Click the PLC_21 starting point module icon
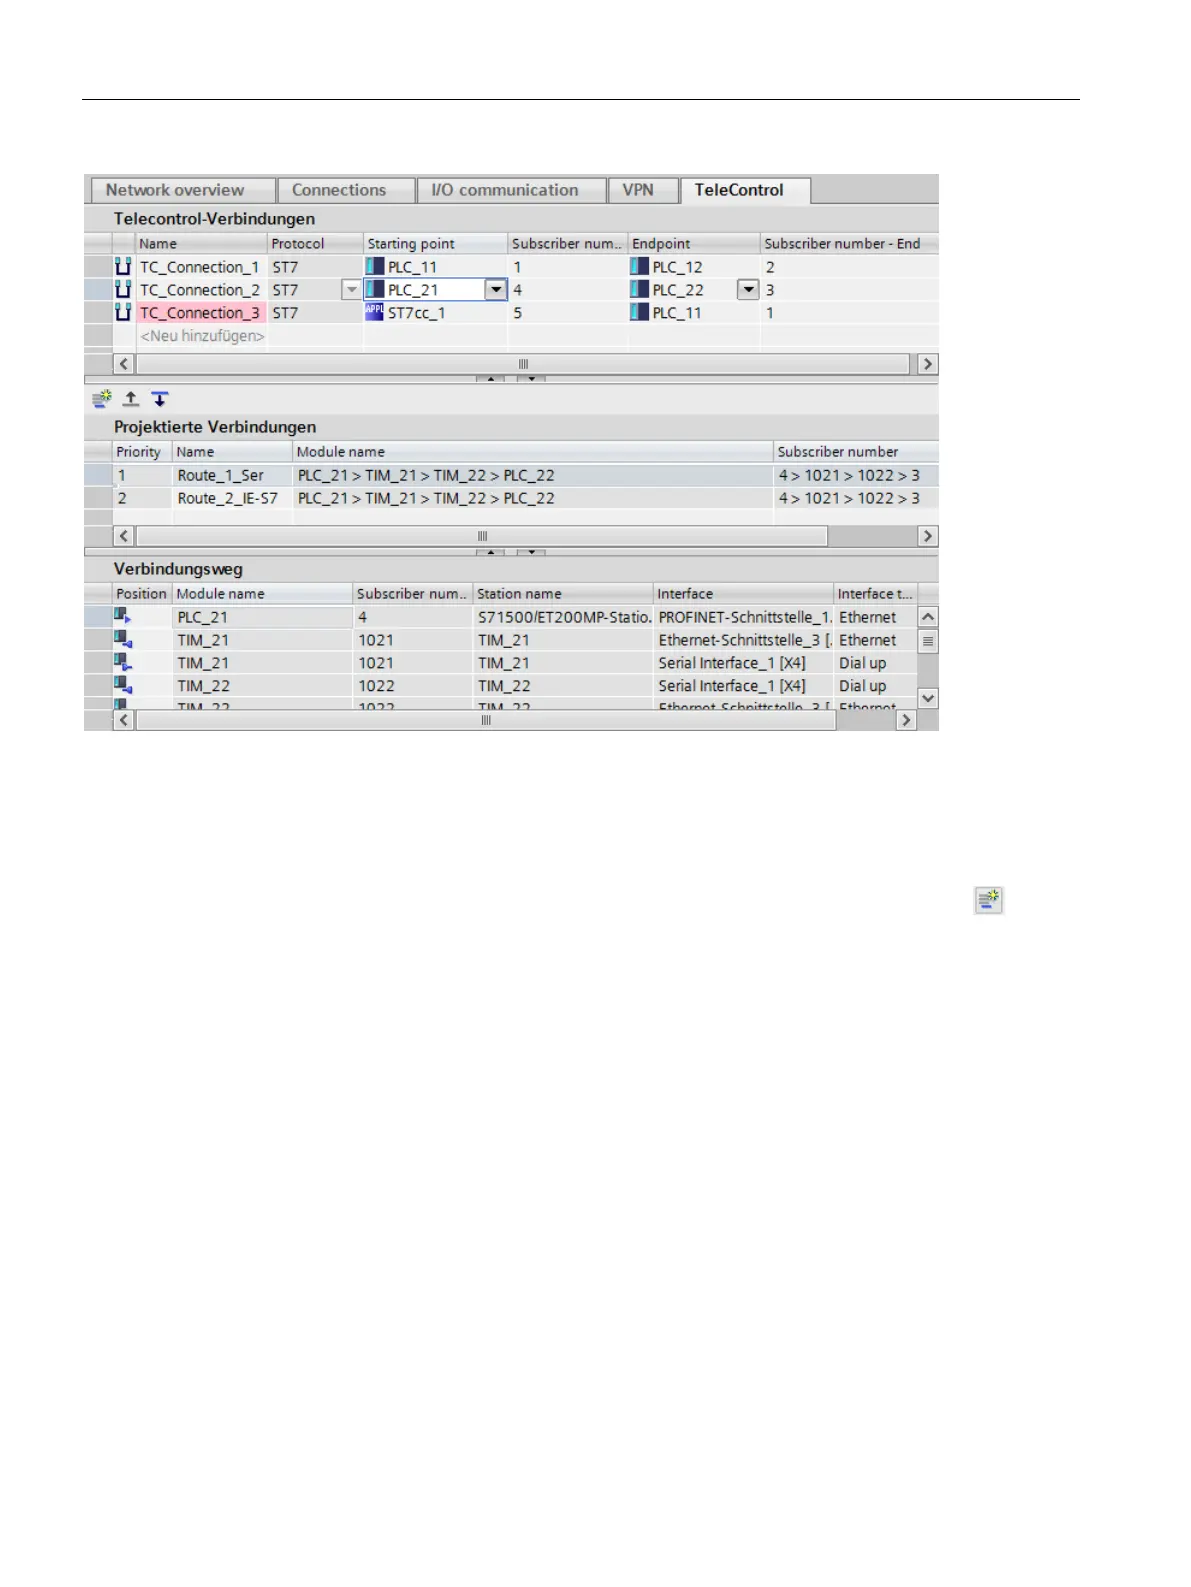The width and height of the screenshot is (1191, 1587). point(375,290)
